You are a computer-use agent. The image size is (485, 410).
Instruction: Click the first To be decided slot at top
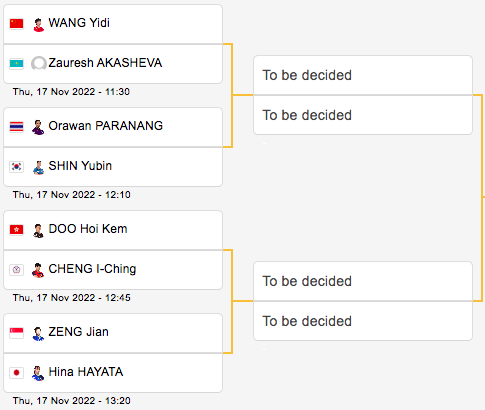pos(363,75)
